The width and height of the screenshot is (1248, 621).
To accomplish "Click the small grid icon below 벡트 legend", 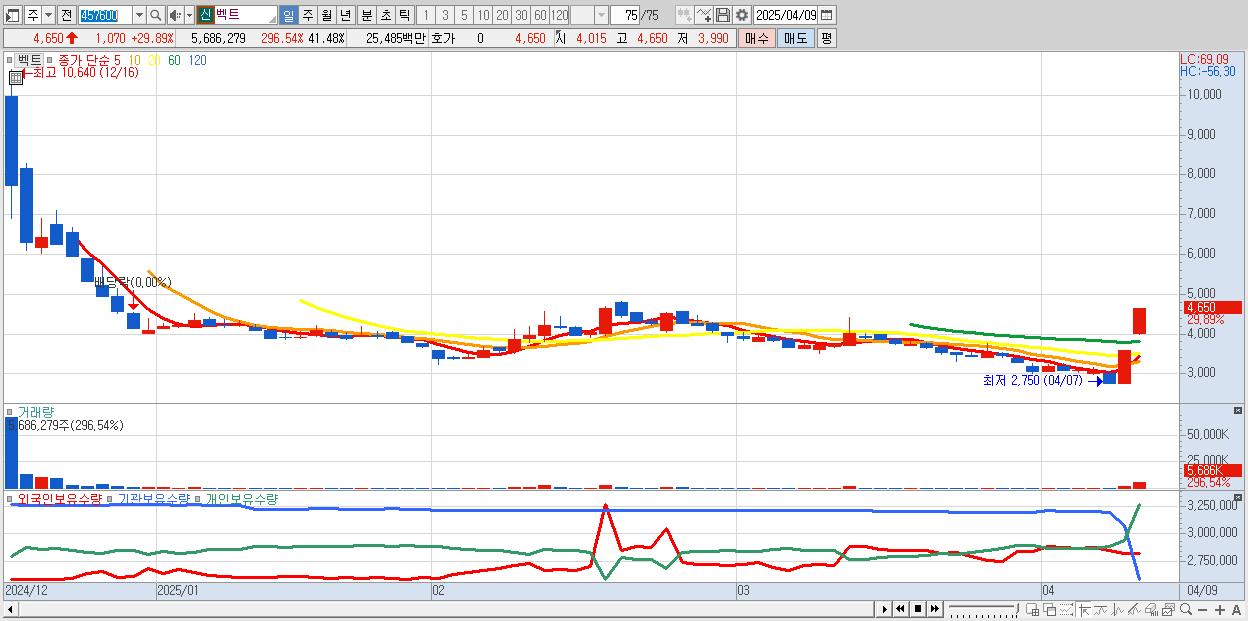I will point(15,77).
